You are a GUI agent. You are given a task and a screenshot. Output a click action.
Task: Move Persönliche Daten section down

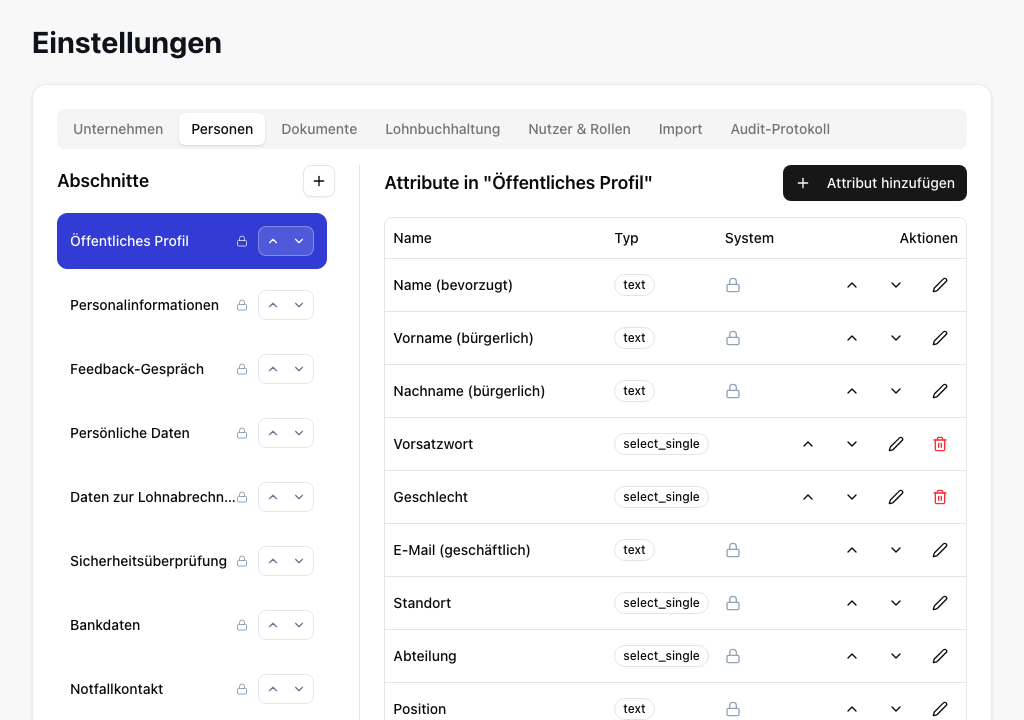point(299,433)
